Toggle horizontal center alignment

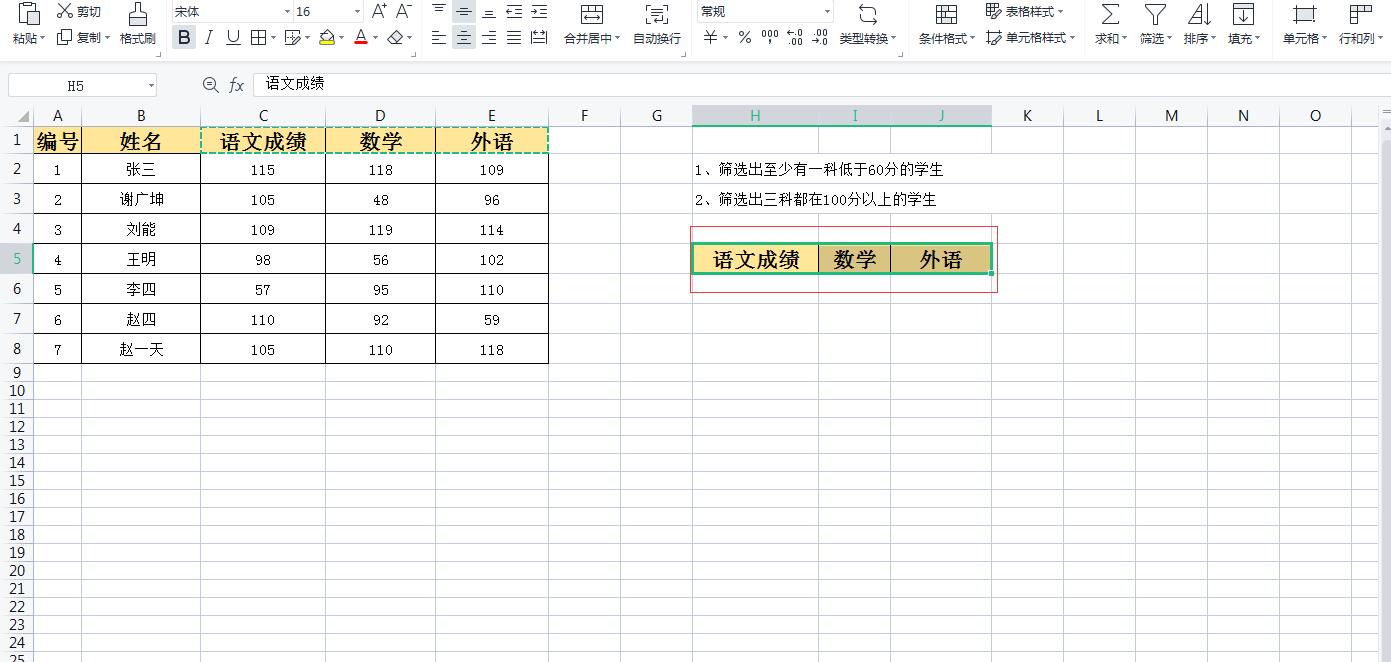coord(464,37)
